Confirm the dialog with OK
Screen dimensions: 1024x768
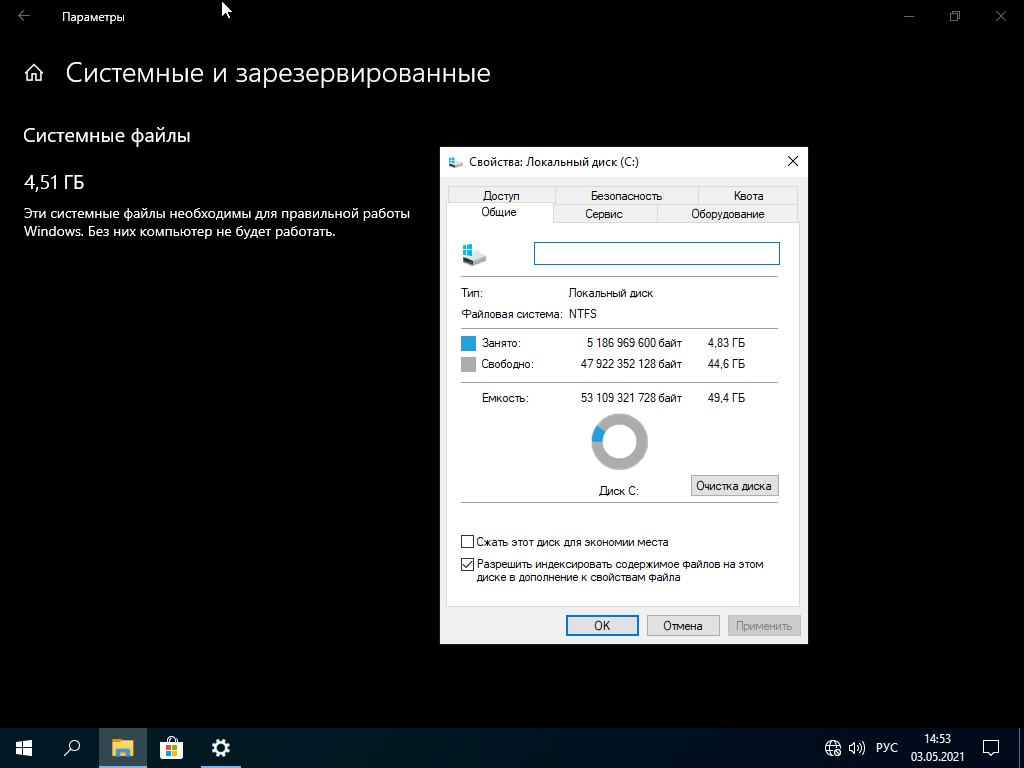tap(602, 626)
